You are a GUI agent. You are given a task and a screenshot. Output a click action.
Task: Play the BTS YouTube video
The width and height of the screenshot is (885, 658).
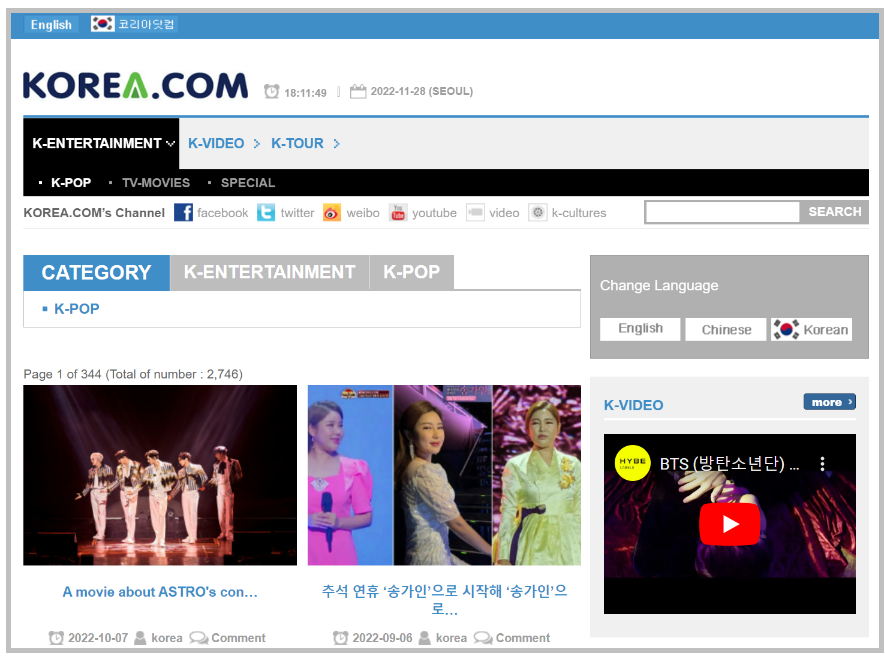(729, 524)
